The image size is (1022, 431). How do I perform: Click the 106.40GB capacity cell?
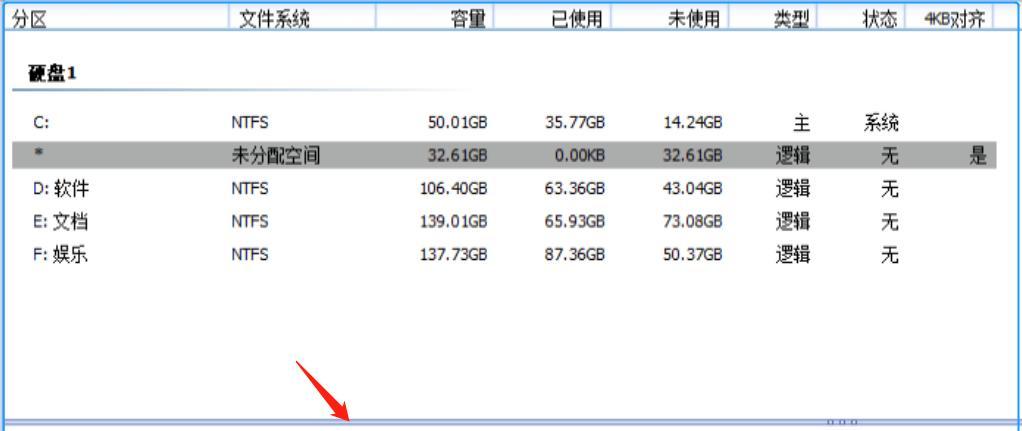pyautogui.click(x=454, y=189)
